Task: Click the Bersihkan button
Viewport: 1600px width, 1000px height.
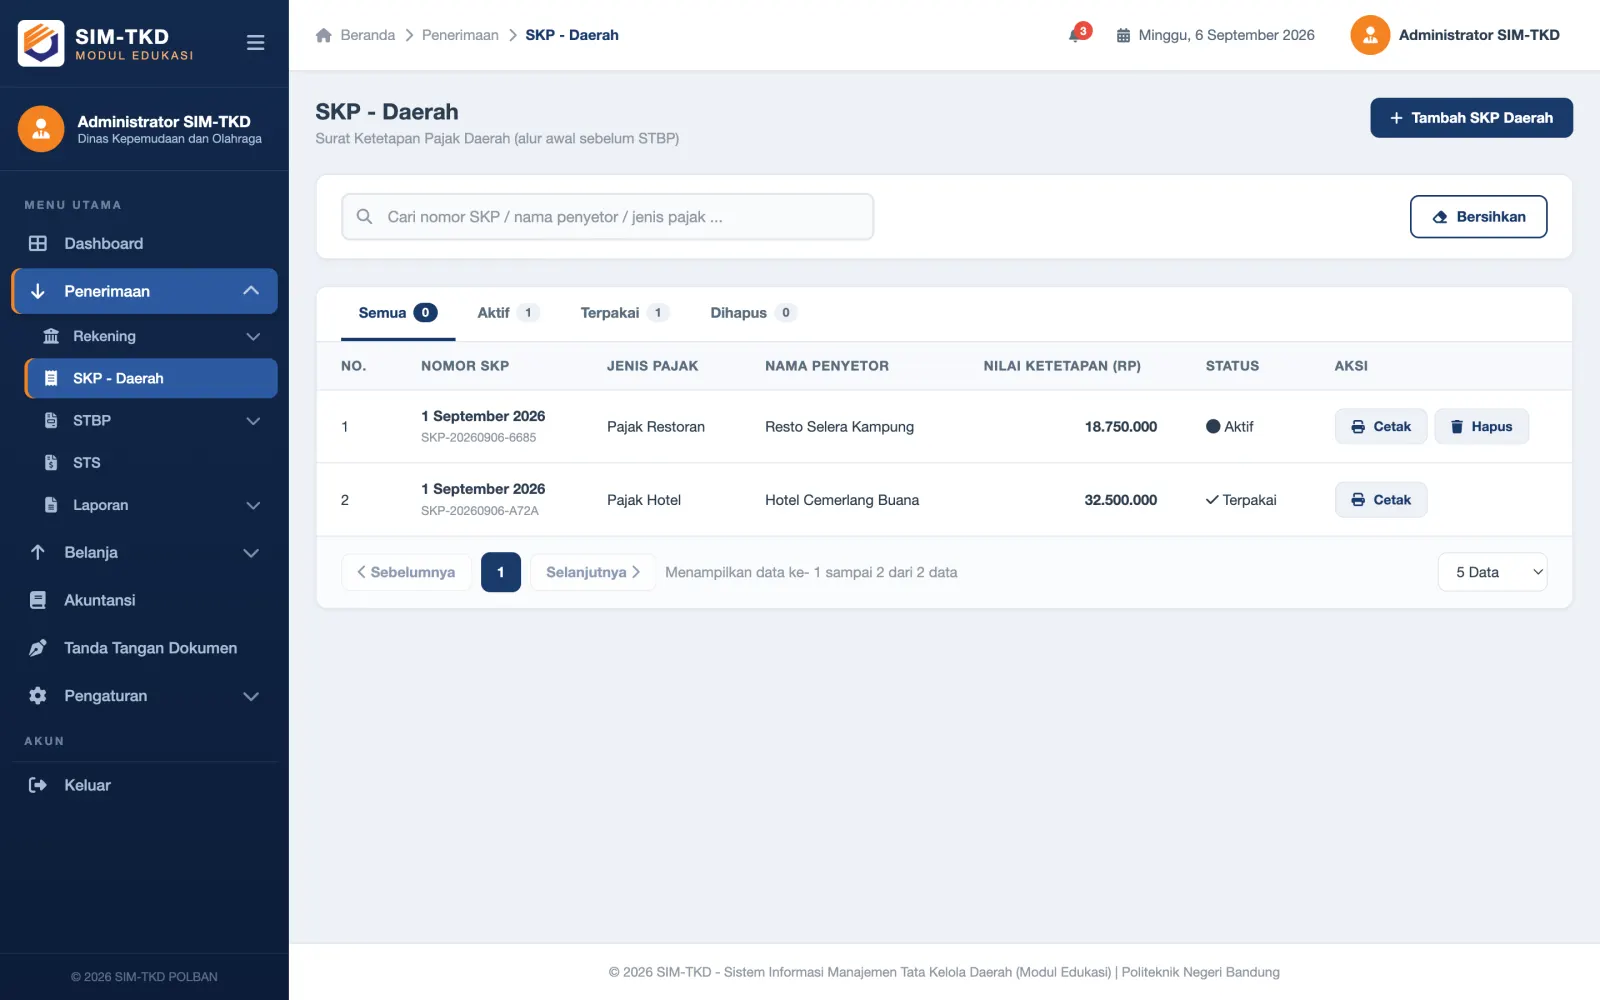Action: (x=1478, y=217)
